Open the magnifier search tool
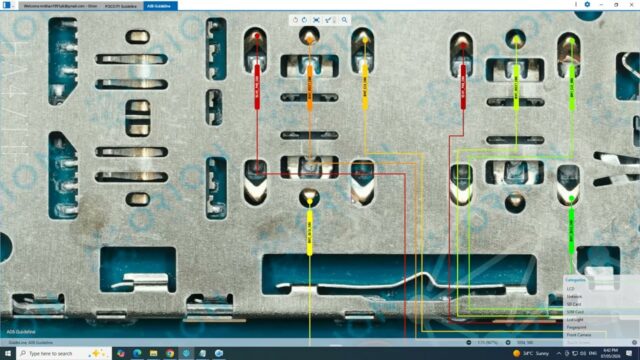640x360 pixels. [x=344, y=20]
